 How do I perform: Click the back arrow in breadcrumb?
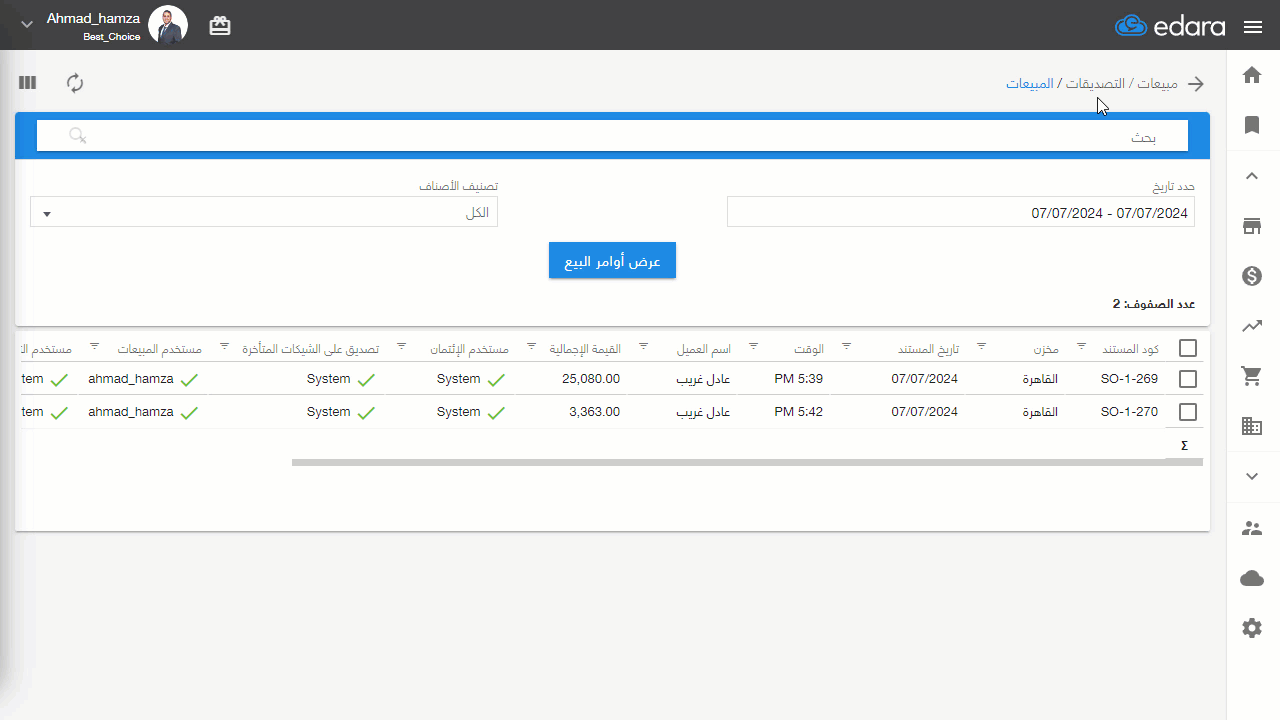[1195, 84]
